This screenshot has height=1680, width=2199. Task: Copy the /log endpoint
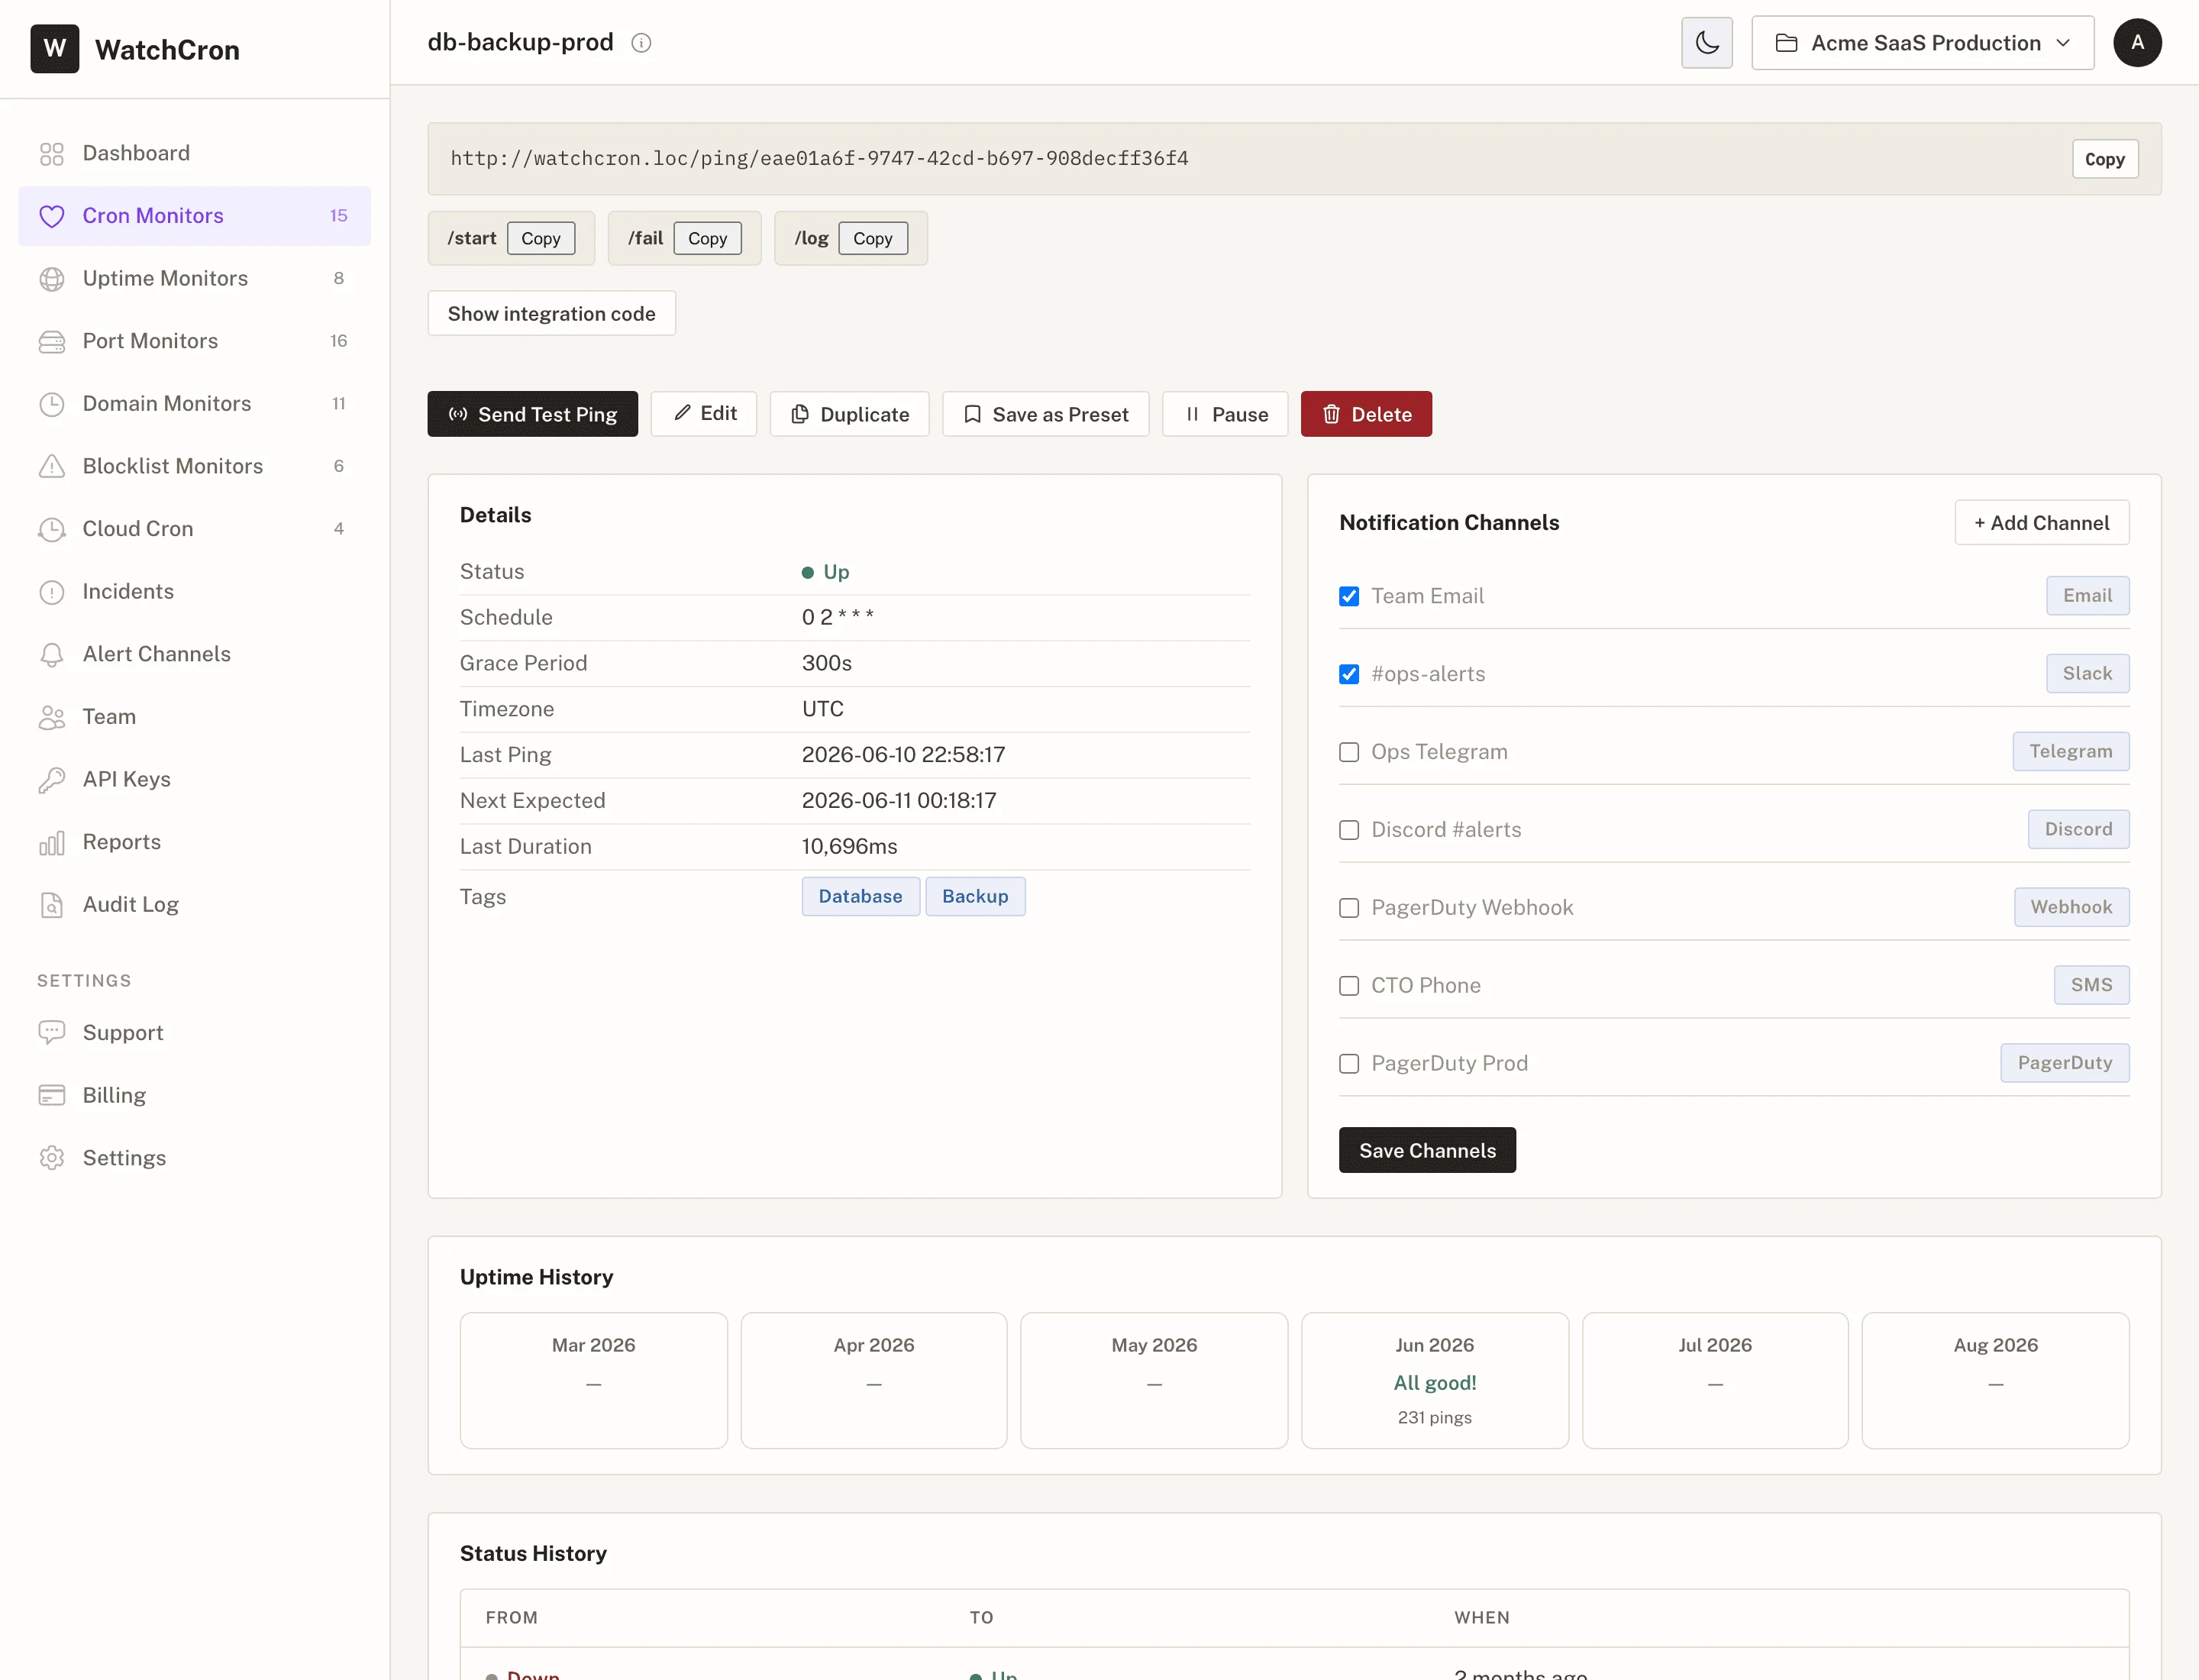(873, 239)
